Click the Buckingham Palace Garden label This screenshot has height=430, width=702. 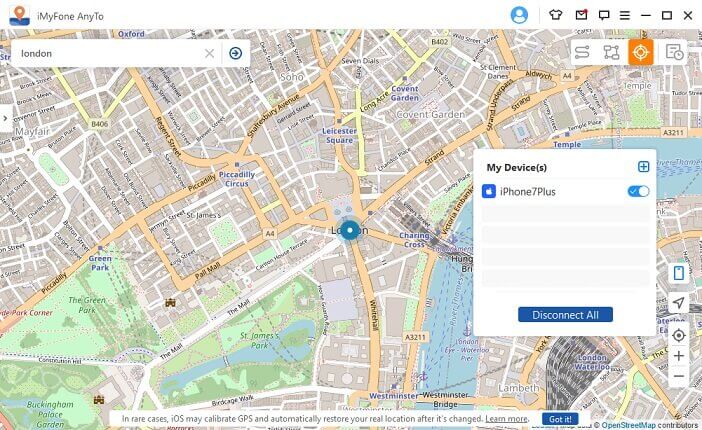50,414
